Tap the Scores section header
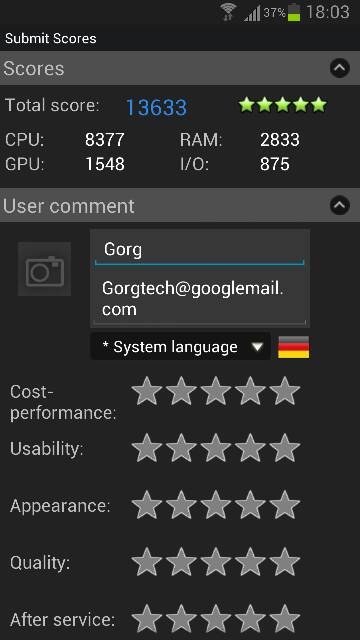Screen dimensions: 360x640 click(180, 68)
